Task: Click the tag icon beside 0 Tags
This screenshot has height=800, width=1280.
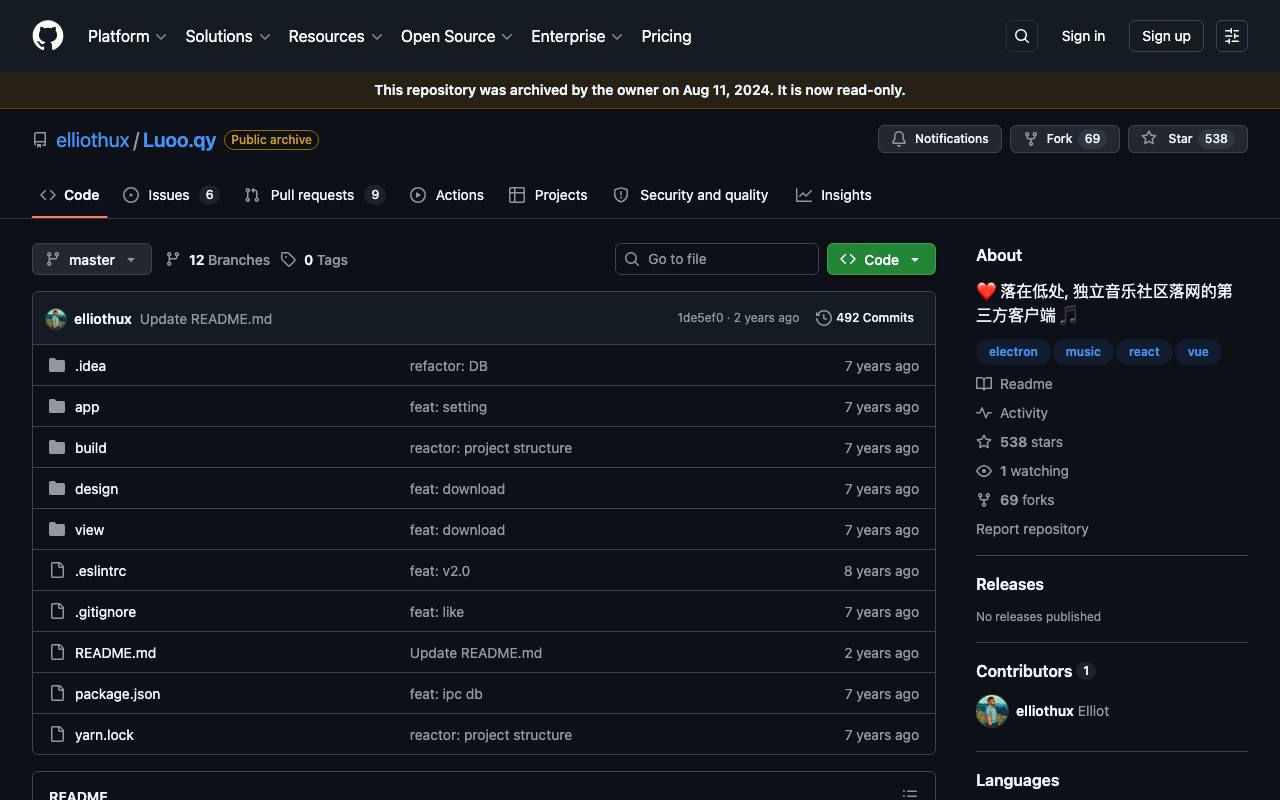Action: pos(288,260)
